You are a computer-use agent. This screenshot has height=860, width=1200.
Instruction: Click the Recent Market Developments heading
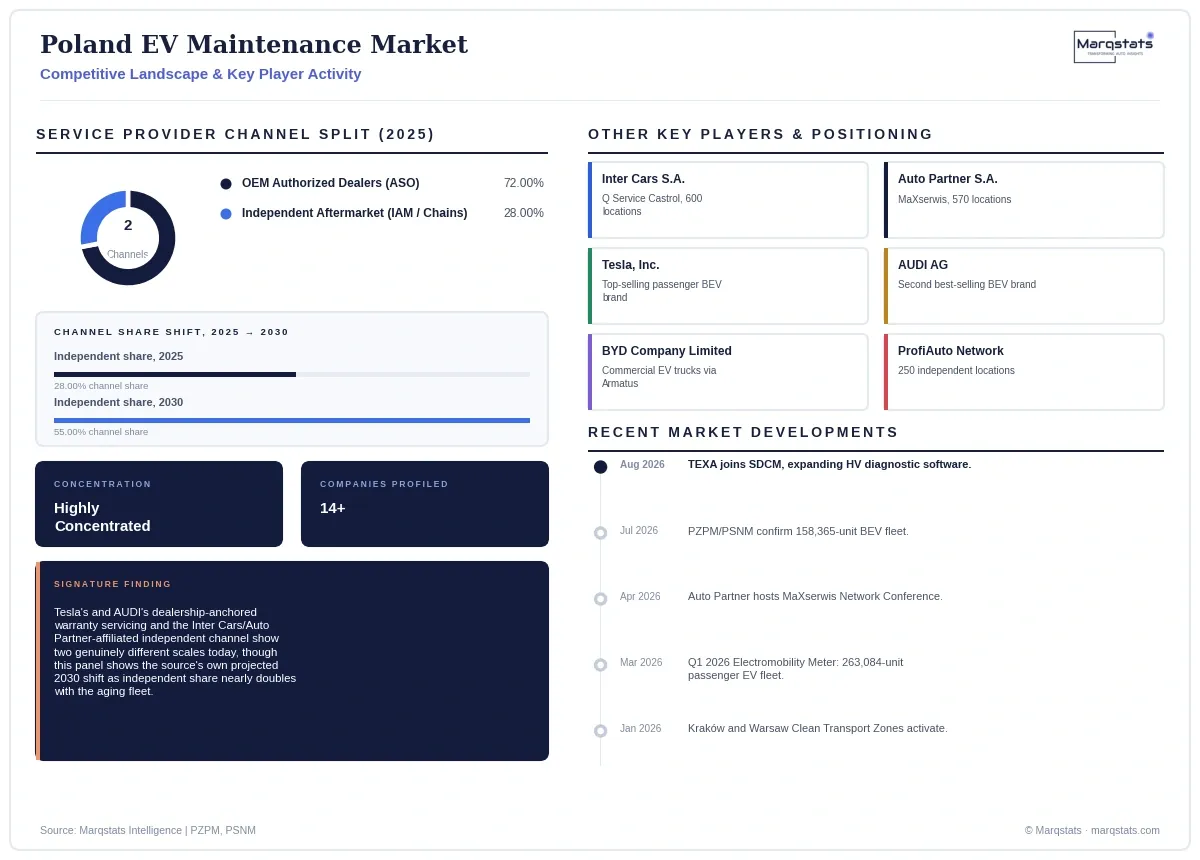pyautogui.click(x=744, y=432)
